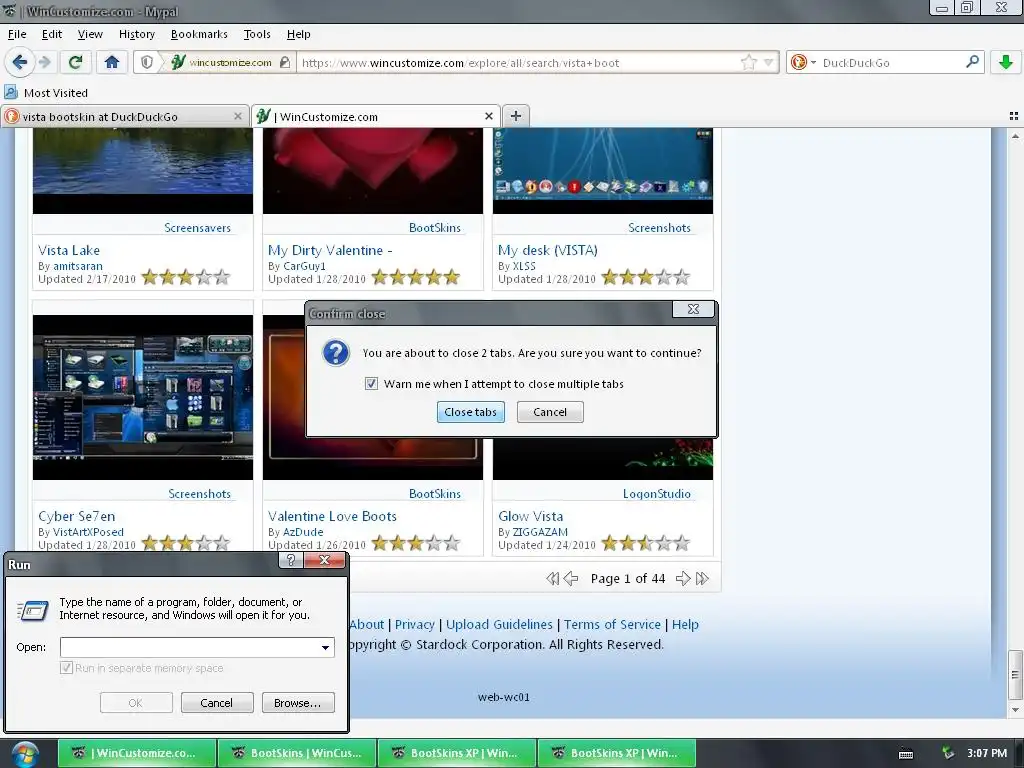Open Screensavers category above Vista Lake
The height and width of the screenshot is (768, 1024).
(197, 227)
